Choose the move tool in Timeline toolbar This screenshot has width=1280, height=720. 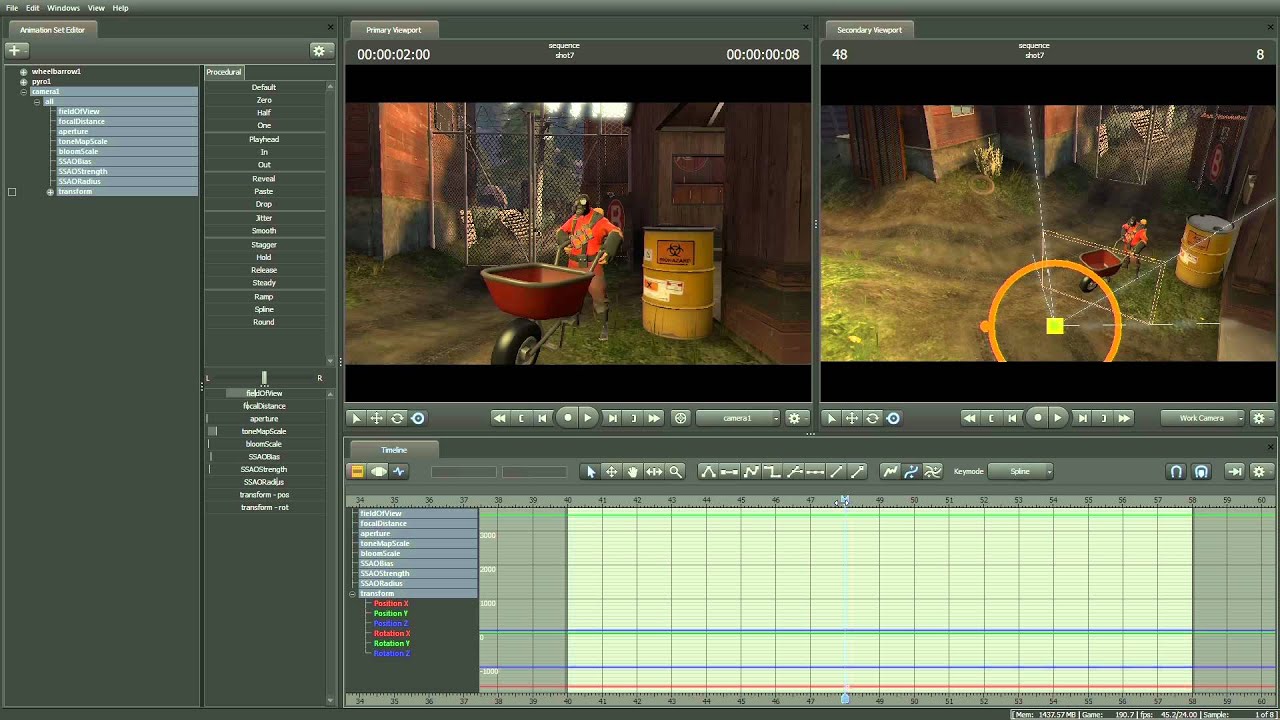611,472
